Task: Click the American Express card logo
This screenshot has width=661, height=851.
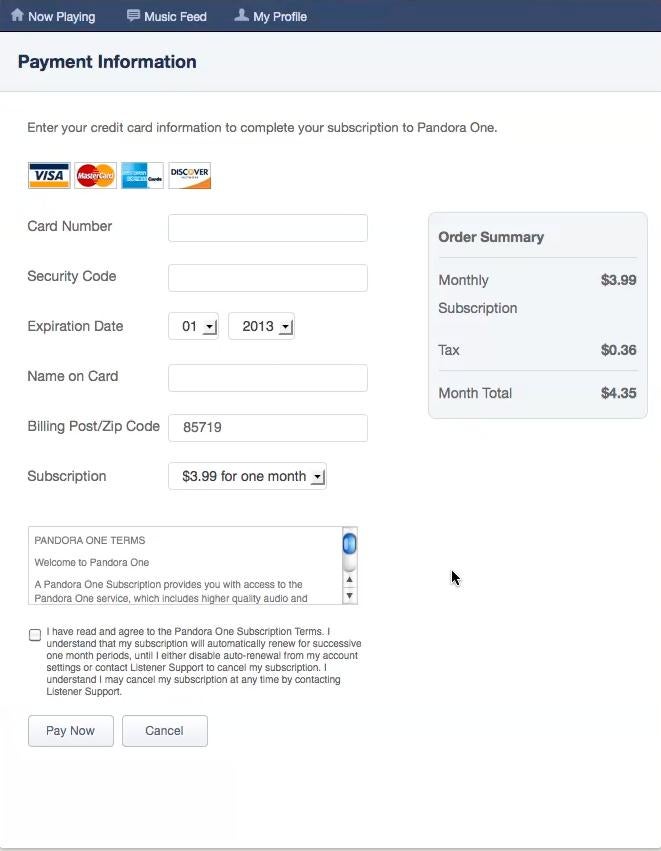Action: coord(142,176)
